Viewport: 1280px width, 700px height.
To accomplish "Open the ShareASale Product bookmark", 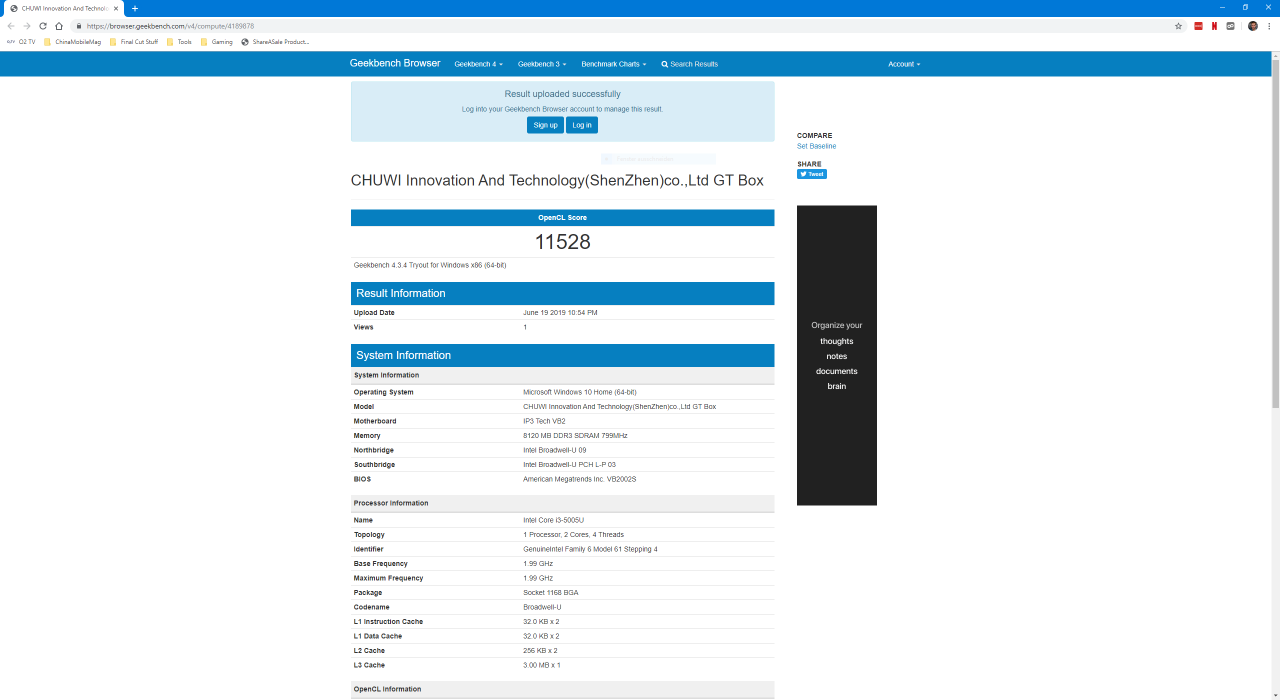I will coord(275,42).
